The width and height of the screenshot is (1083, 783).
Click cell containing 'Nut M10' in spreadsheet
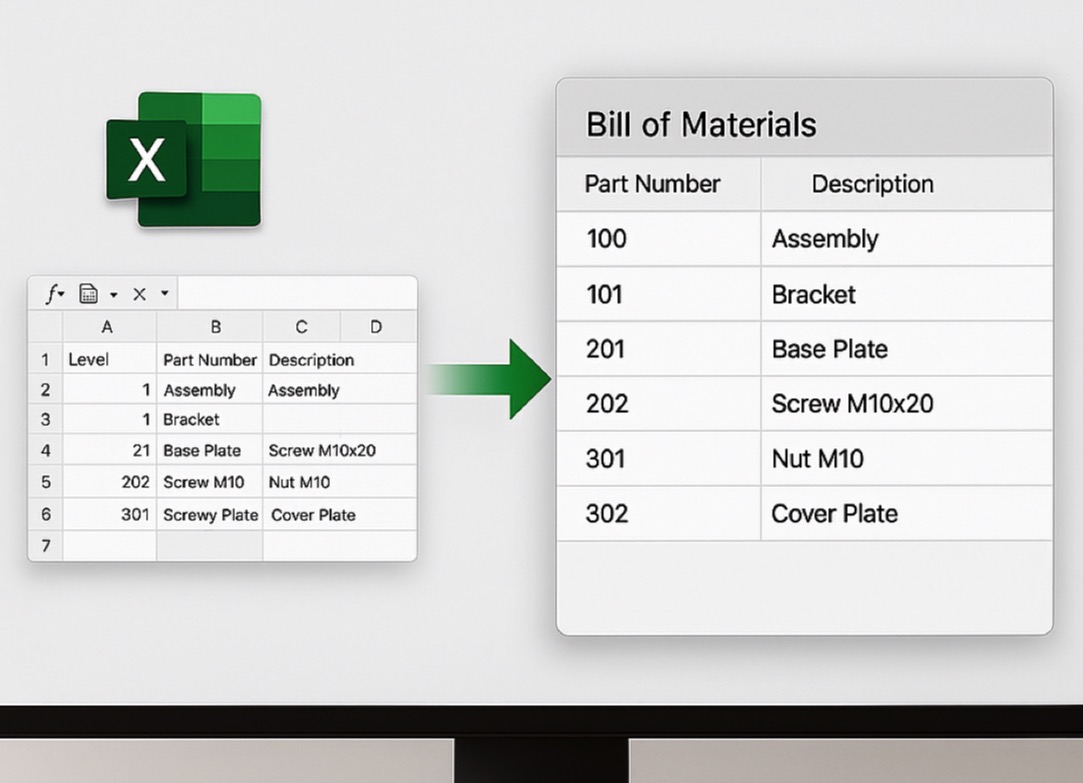[x=299, y=482]
